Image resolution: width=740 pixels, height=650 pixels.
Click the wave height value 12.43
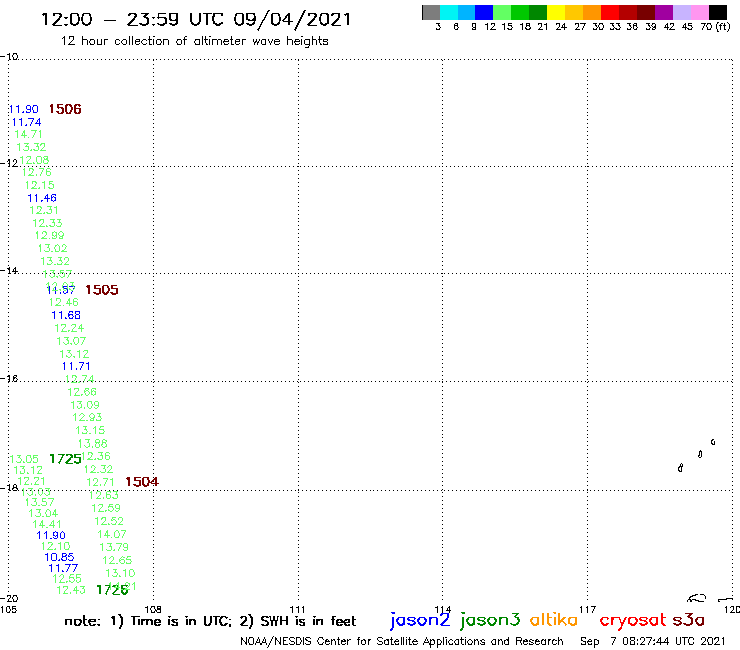[71, 591]
